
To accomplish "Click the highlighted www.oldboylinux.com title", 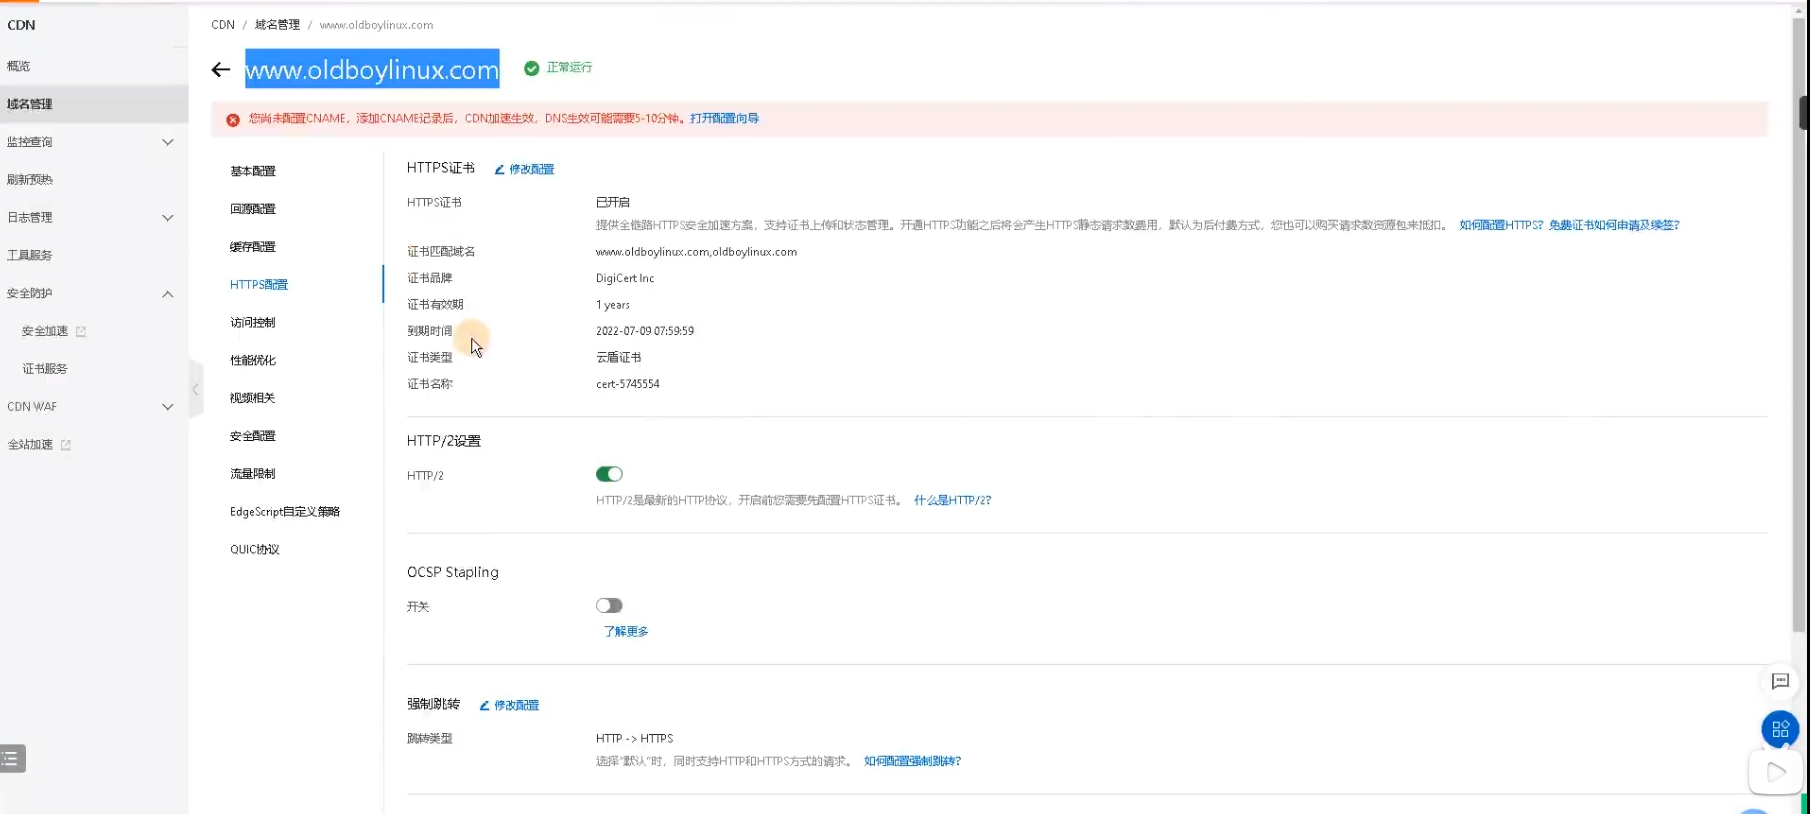I will pos(372,69).
